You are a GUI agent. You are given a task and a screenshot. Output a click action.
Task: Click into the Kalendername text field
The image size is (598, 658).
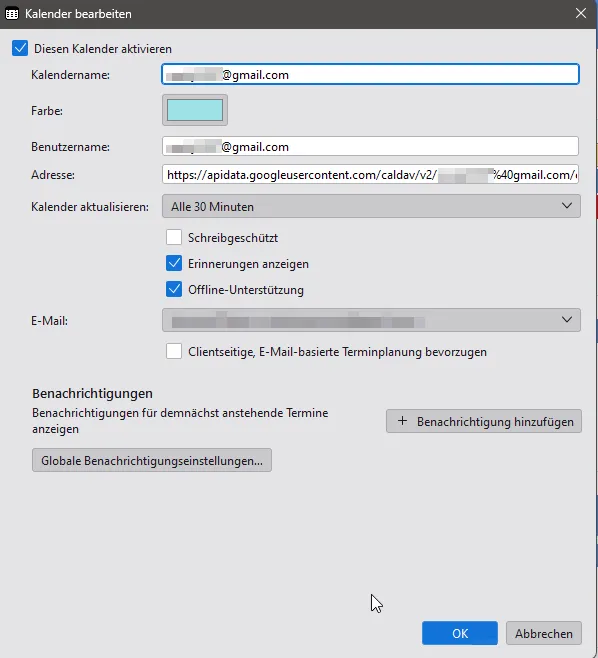[371, 74]
